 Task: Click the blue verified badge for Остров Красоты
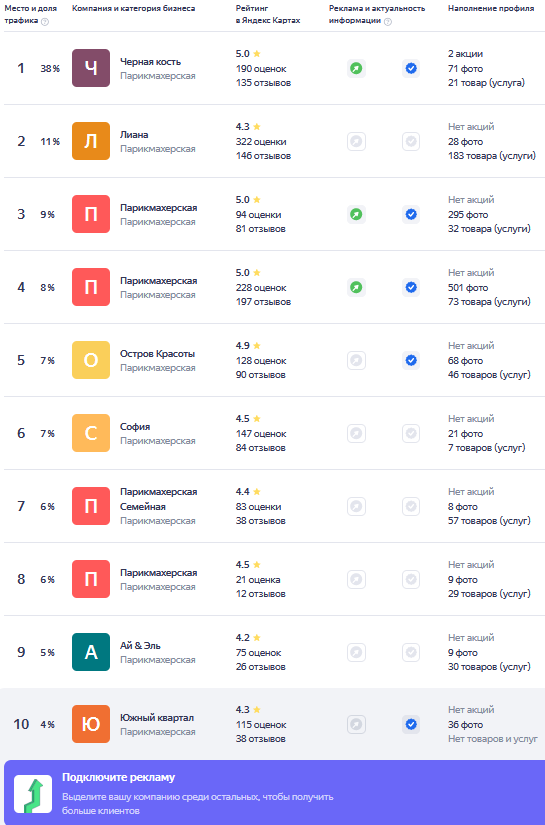[x=411, y=360]
